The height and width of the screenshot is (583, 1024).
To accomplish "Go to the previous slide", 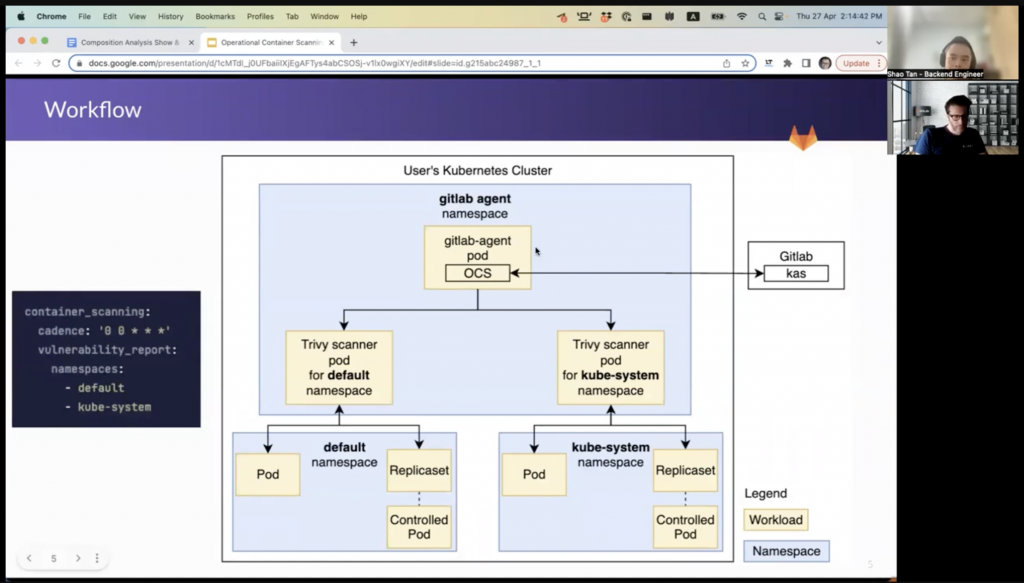I will point(29,558).
